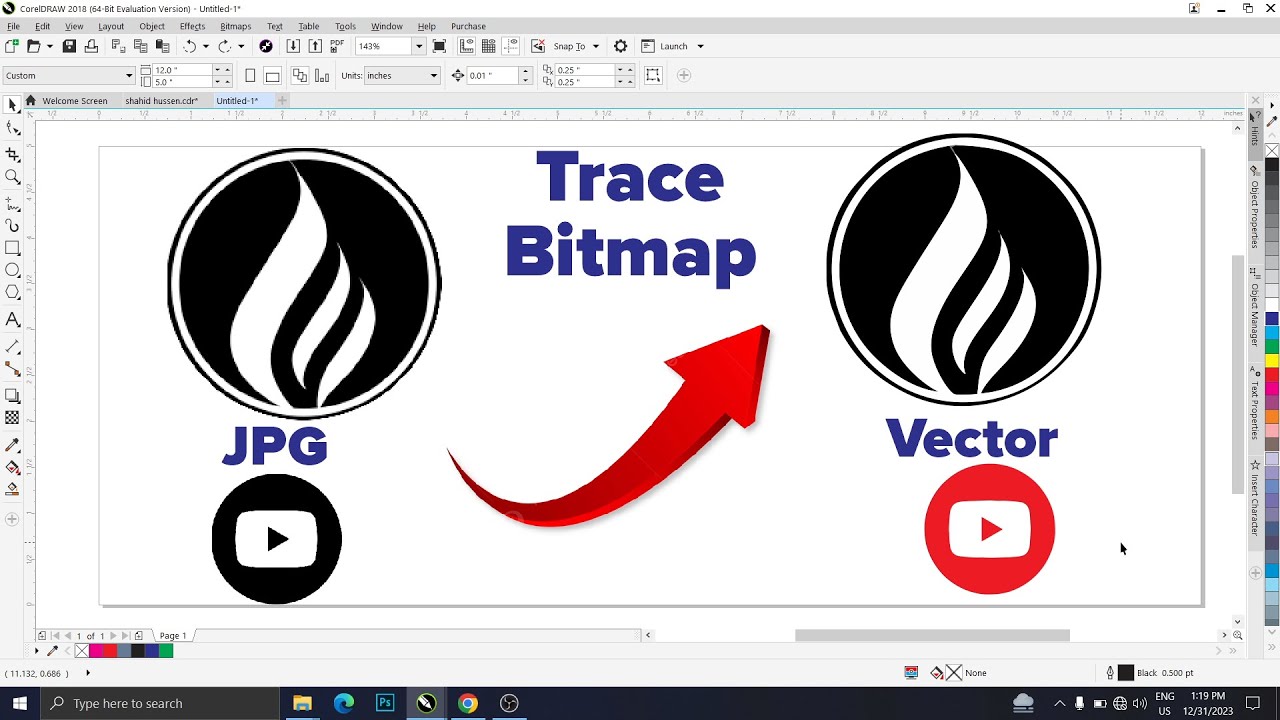Select the Ellipse tool
Image resolution: width=1280 pixels, height=720 pixels.
point(12,270)
